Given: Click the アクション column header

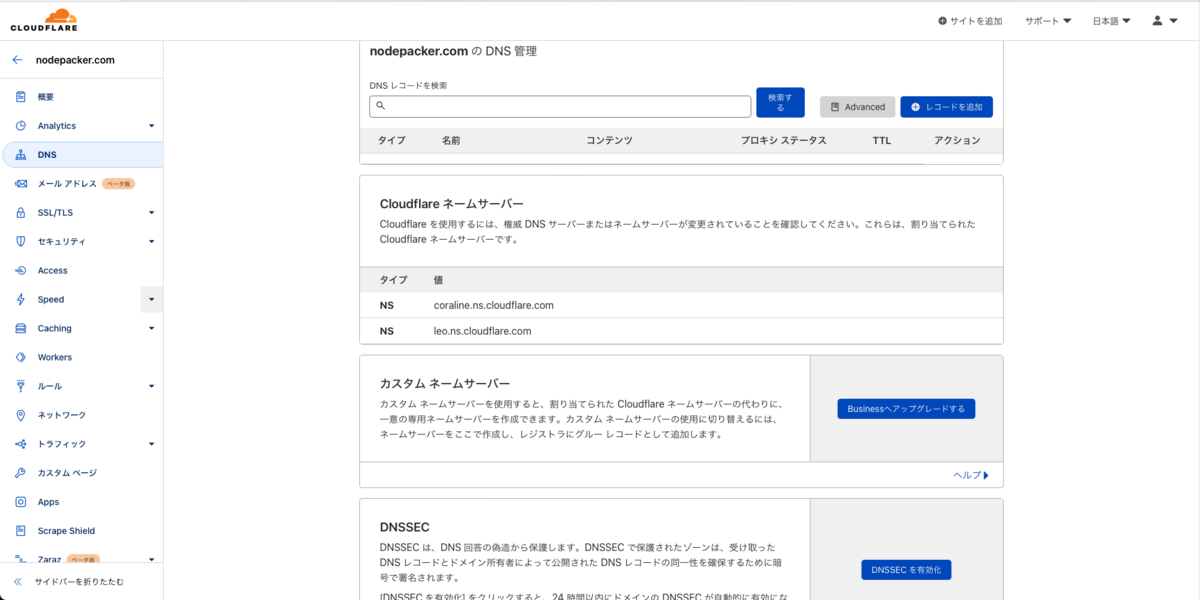Looking at the screenshot, I should [x=957, y=141].
